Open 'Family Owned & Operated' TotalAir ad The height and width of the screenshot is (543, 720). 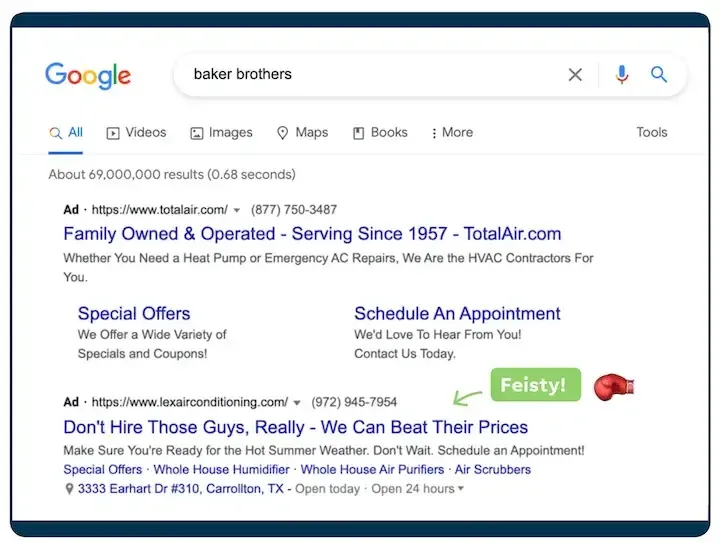pos(312,234)
